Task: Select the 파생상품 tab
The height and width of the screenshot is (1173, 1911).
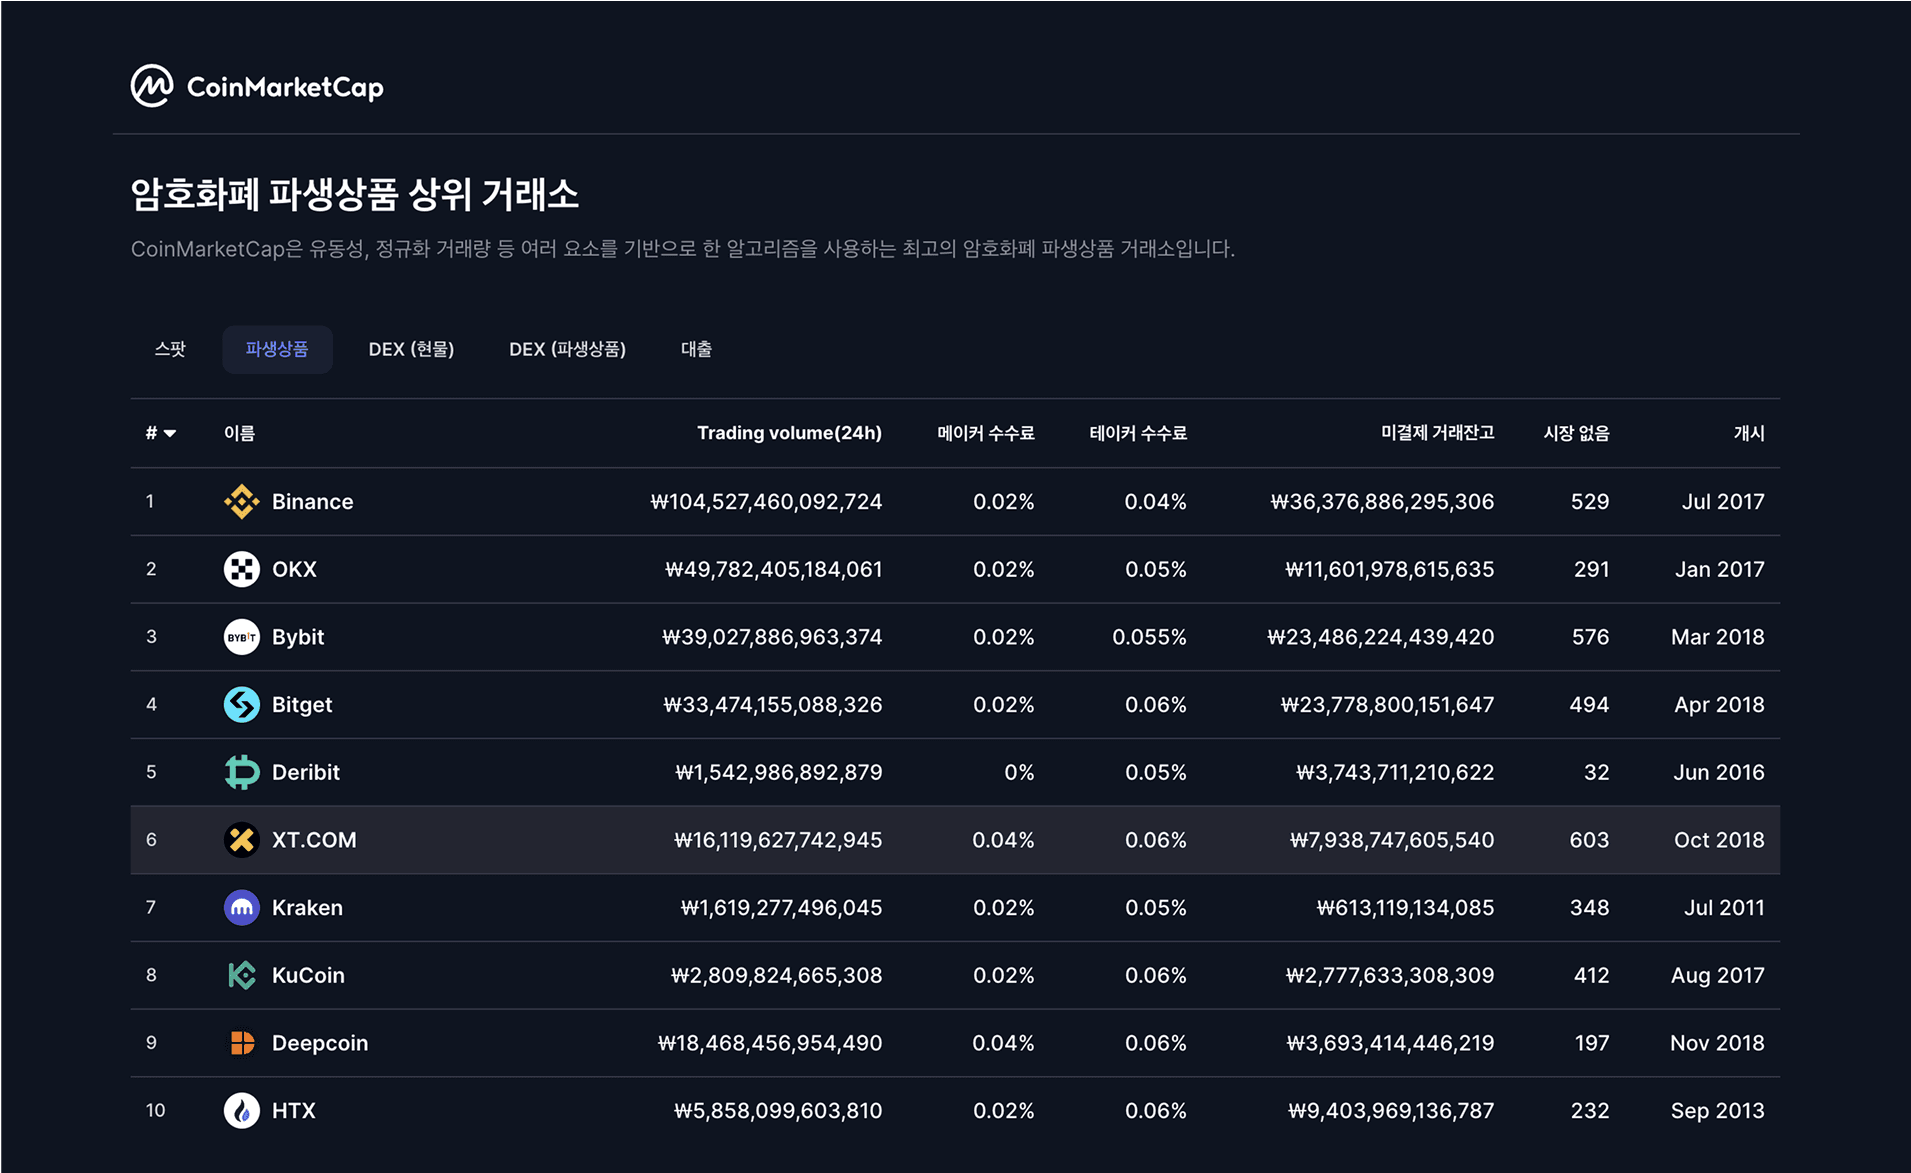Action: [277, 349]
